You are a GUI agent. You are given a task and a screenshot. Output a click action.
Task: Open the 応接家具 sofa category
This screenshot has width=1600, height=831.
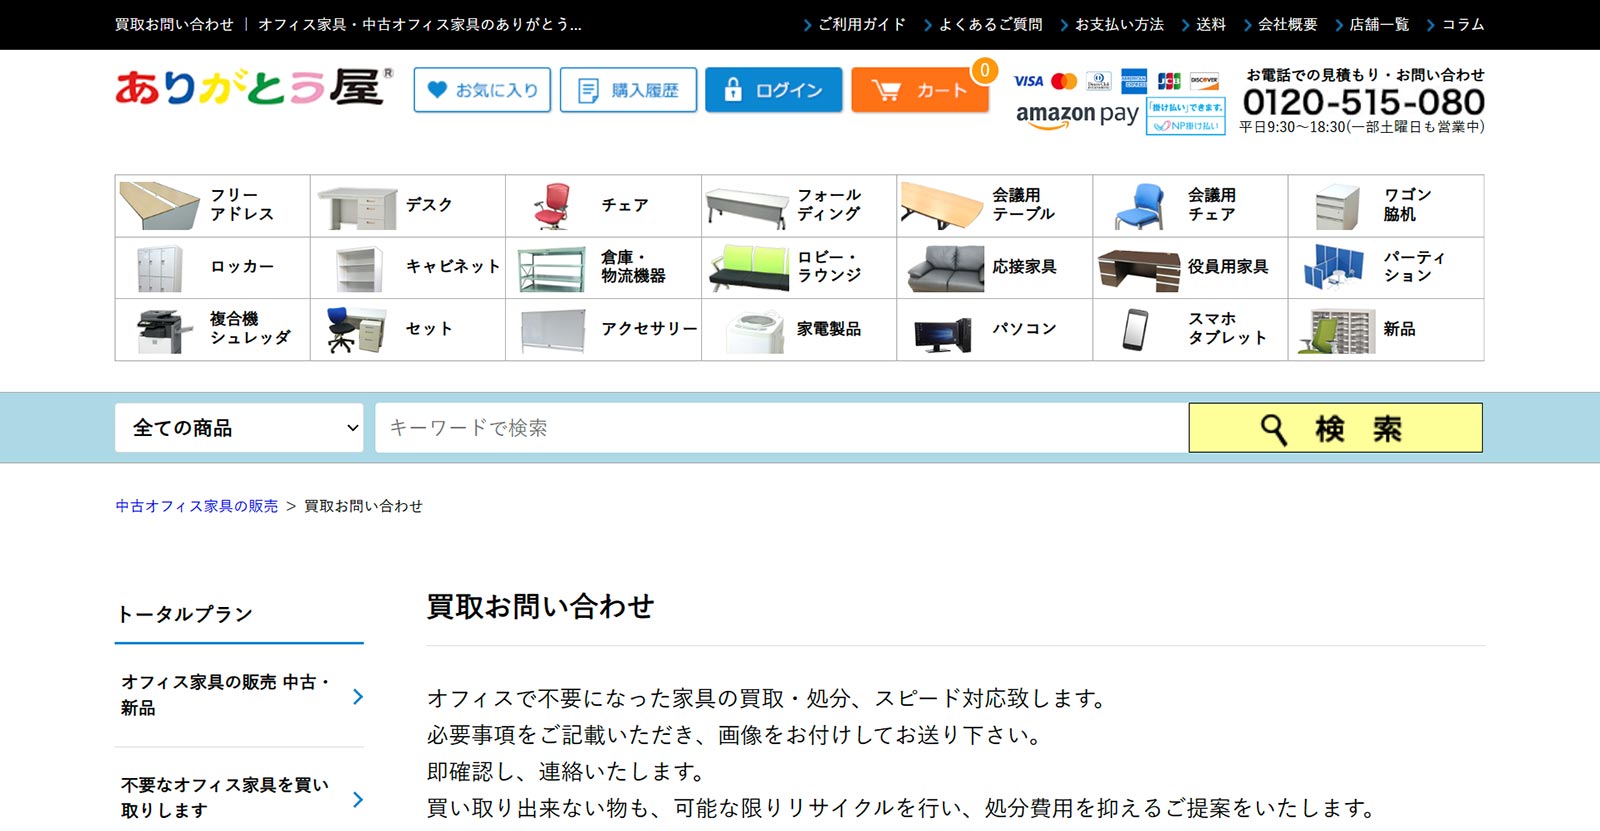(995, 267)
